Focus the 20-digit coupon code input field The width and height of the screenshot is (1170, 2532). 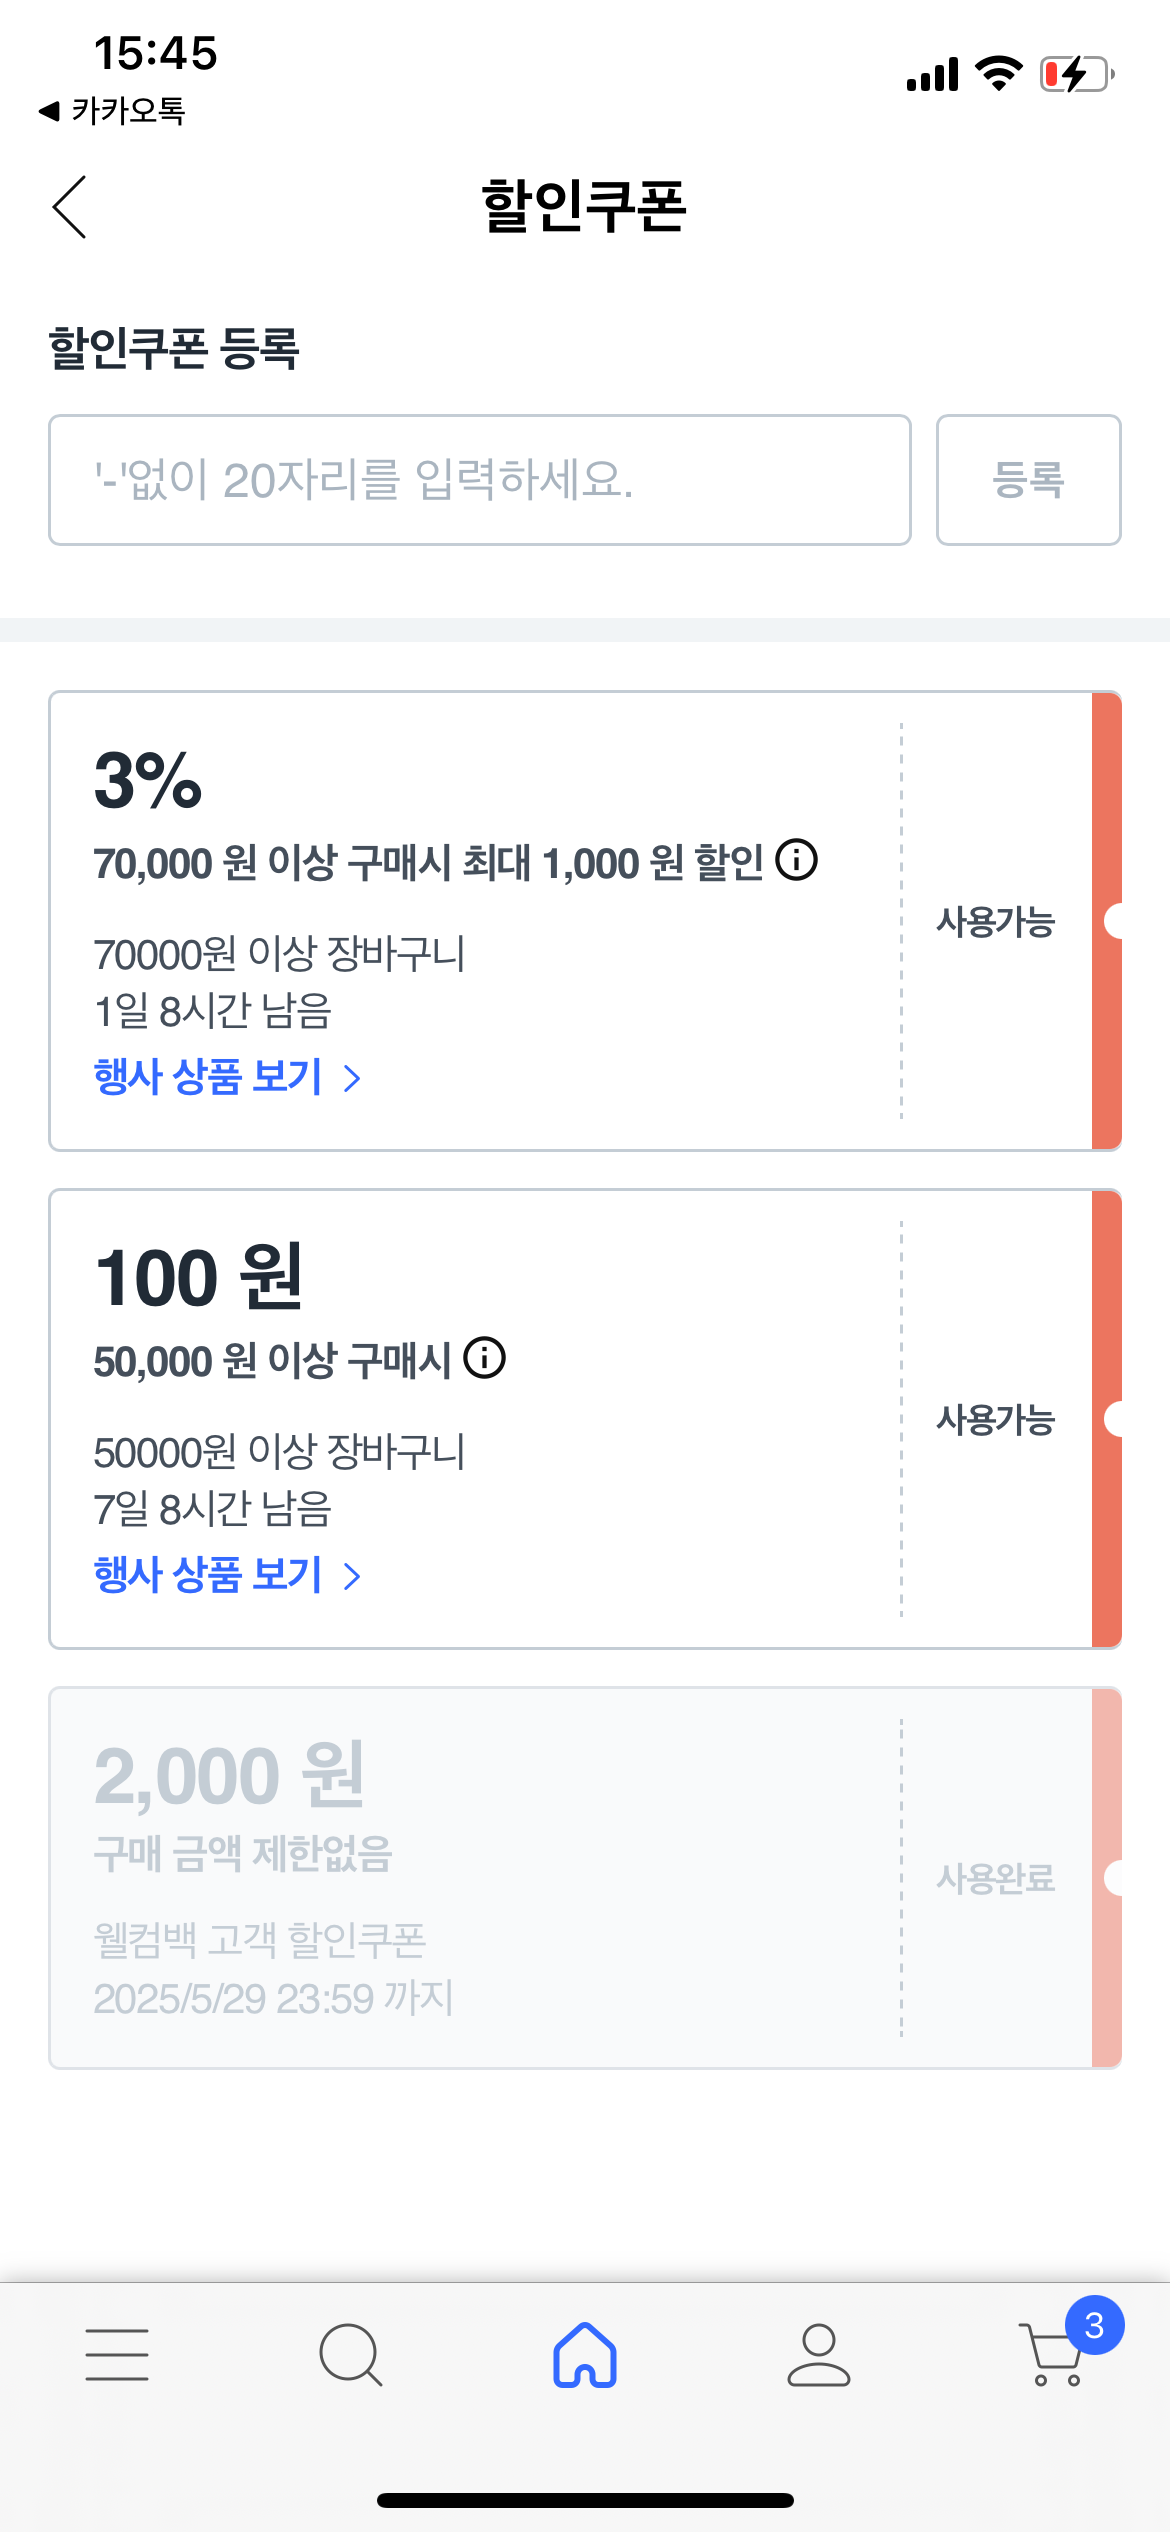point(480,480)
